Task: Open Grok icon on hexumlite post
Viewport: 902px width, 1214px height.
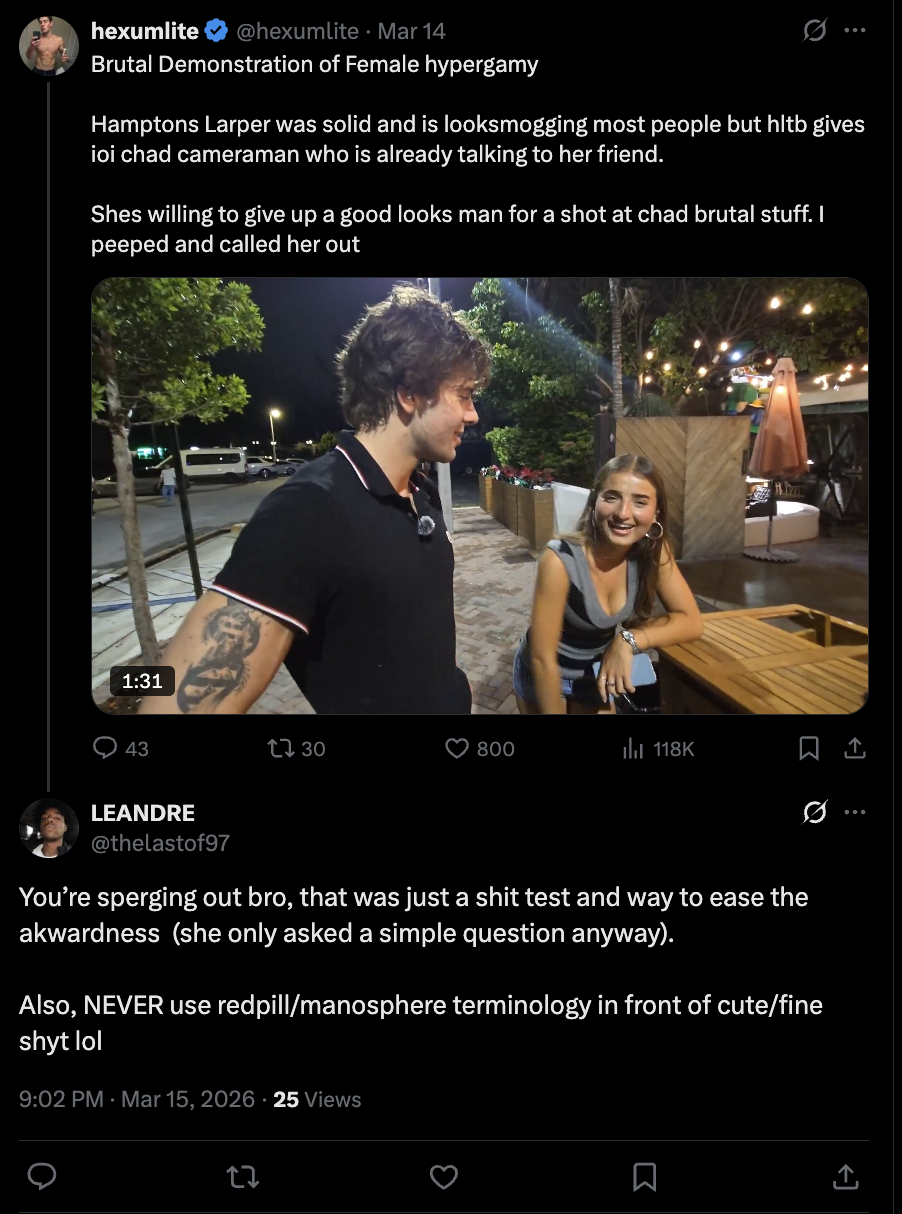Action: tap(816, 31)
